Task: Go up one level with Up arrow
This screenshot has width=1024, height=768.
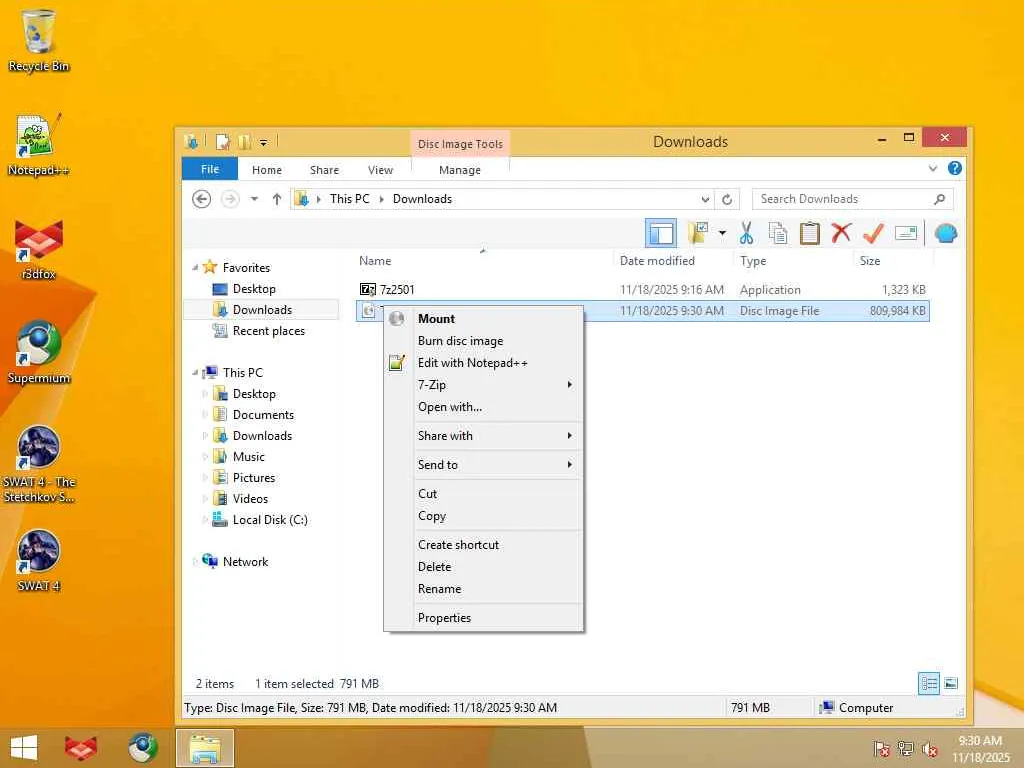Action: 277,199
